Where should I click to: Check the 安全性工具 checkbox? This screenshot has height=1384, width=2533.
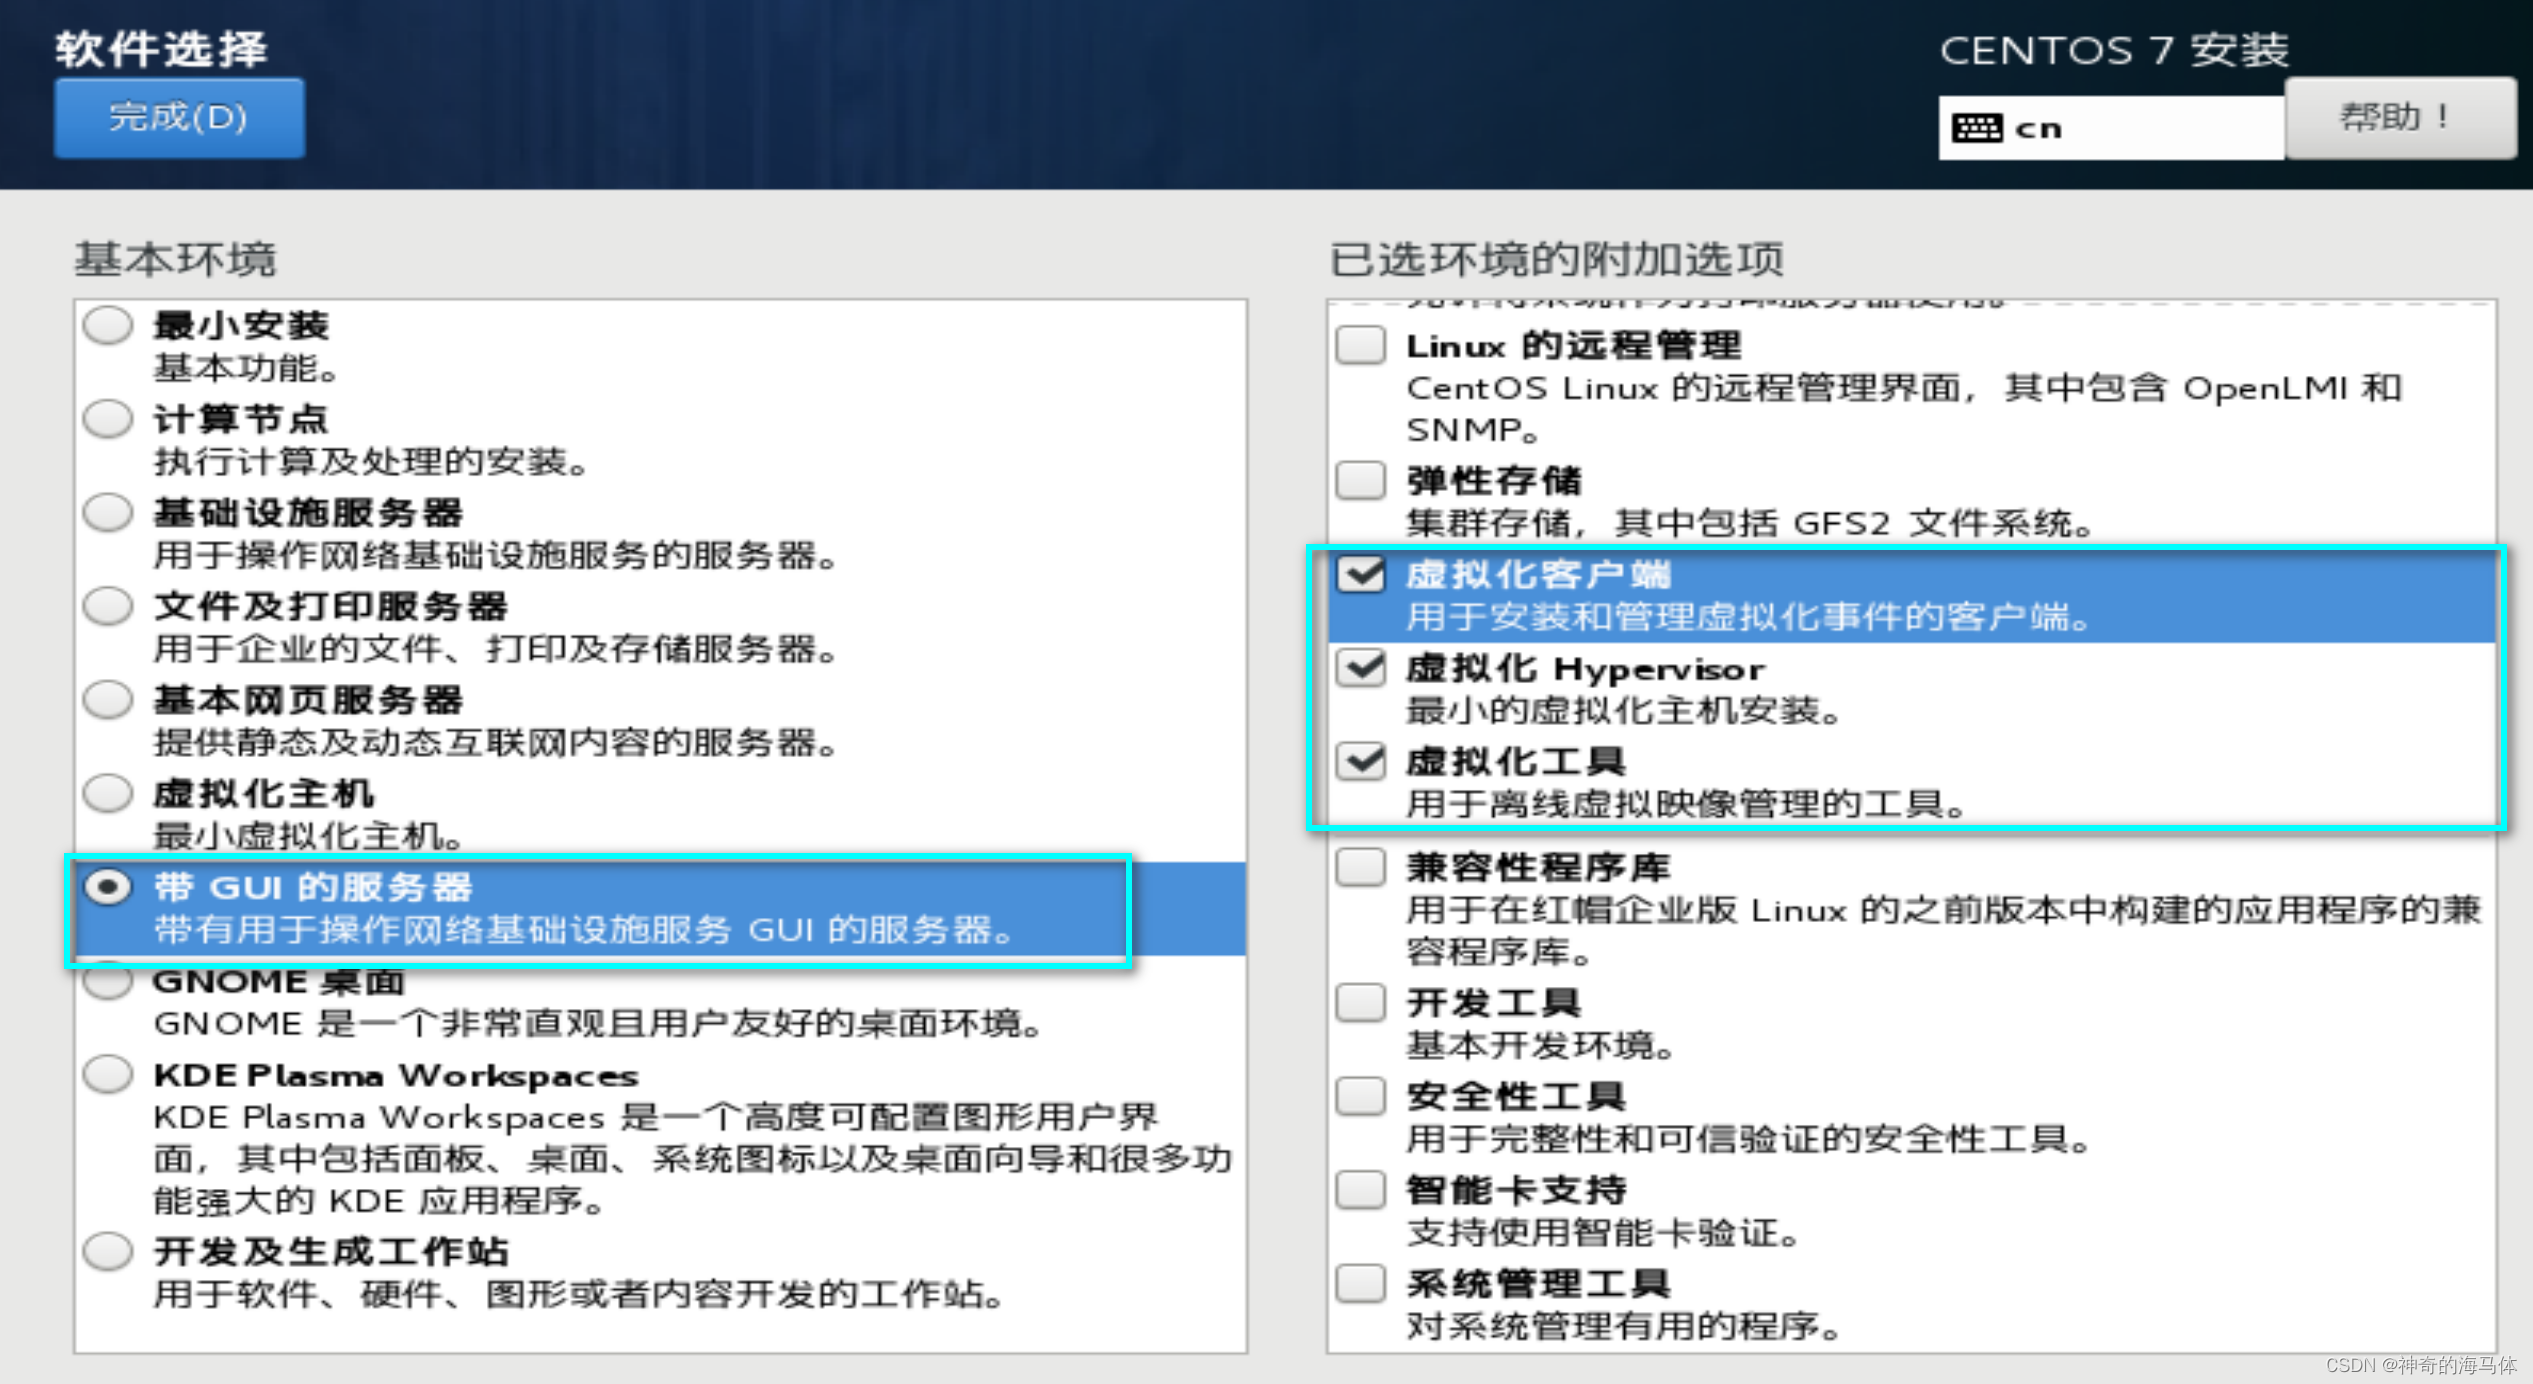tap(1361, 1095)
